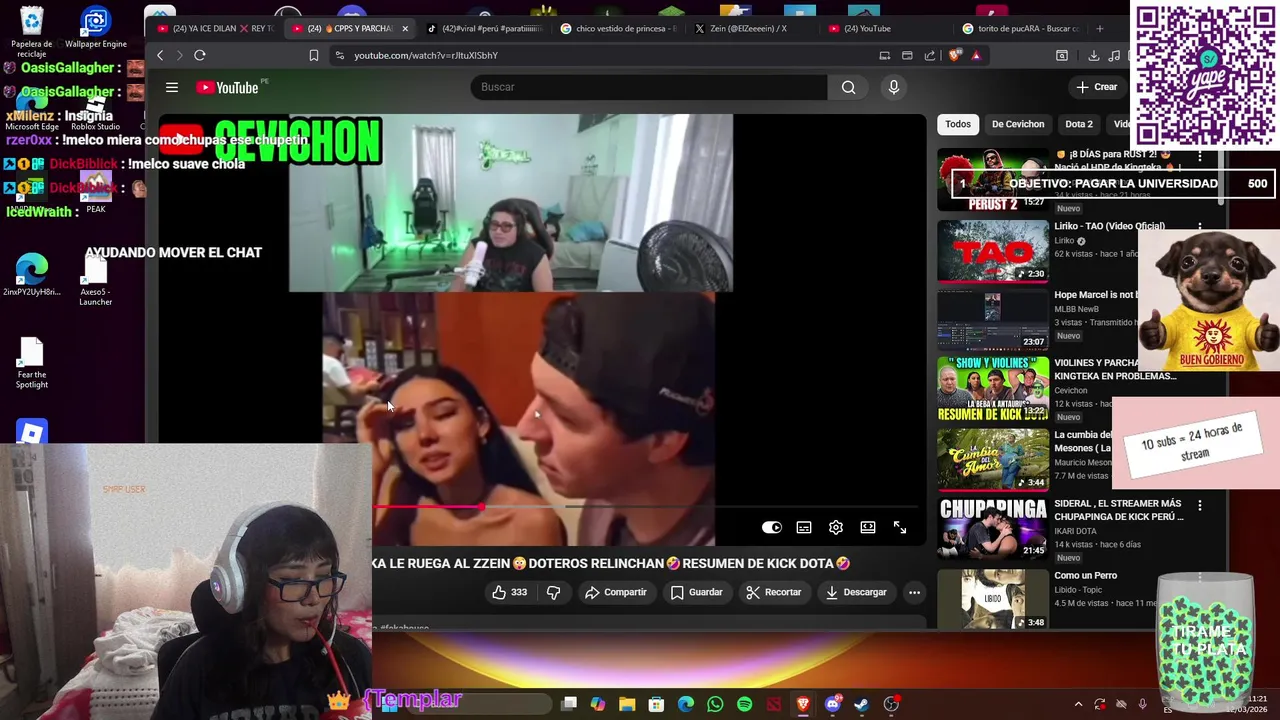Open SIDERAL, EL STREAMER MÁS video title
Screen dimensions: 1280x720
pos(1118,510)
